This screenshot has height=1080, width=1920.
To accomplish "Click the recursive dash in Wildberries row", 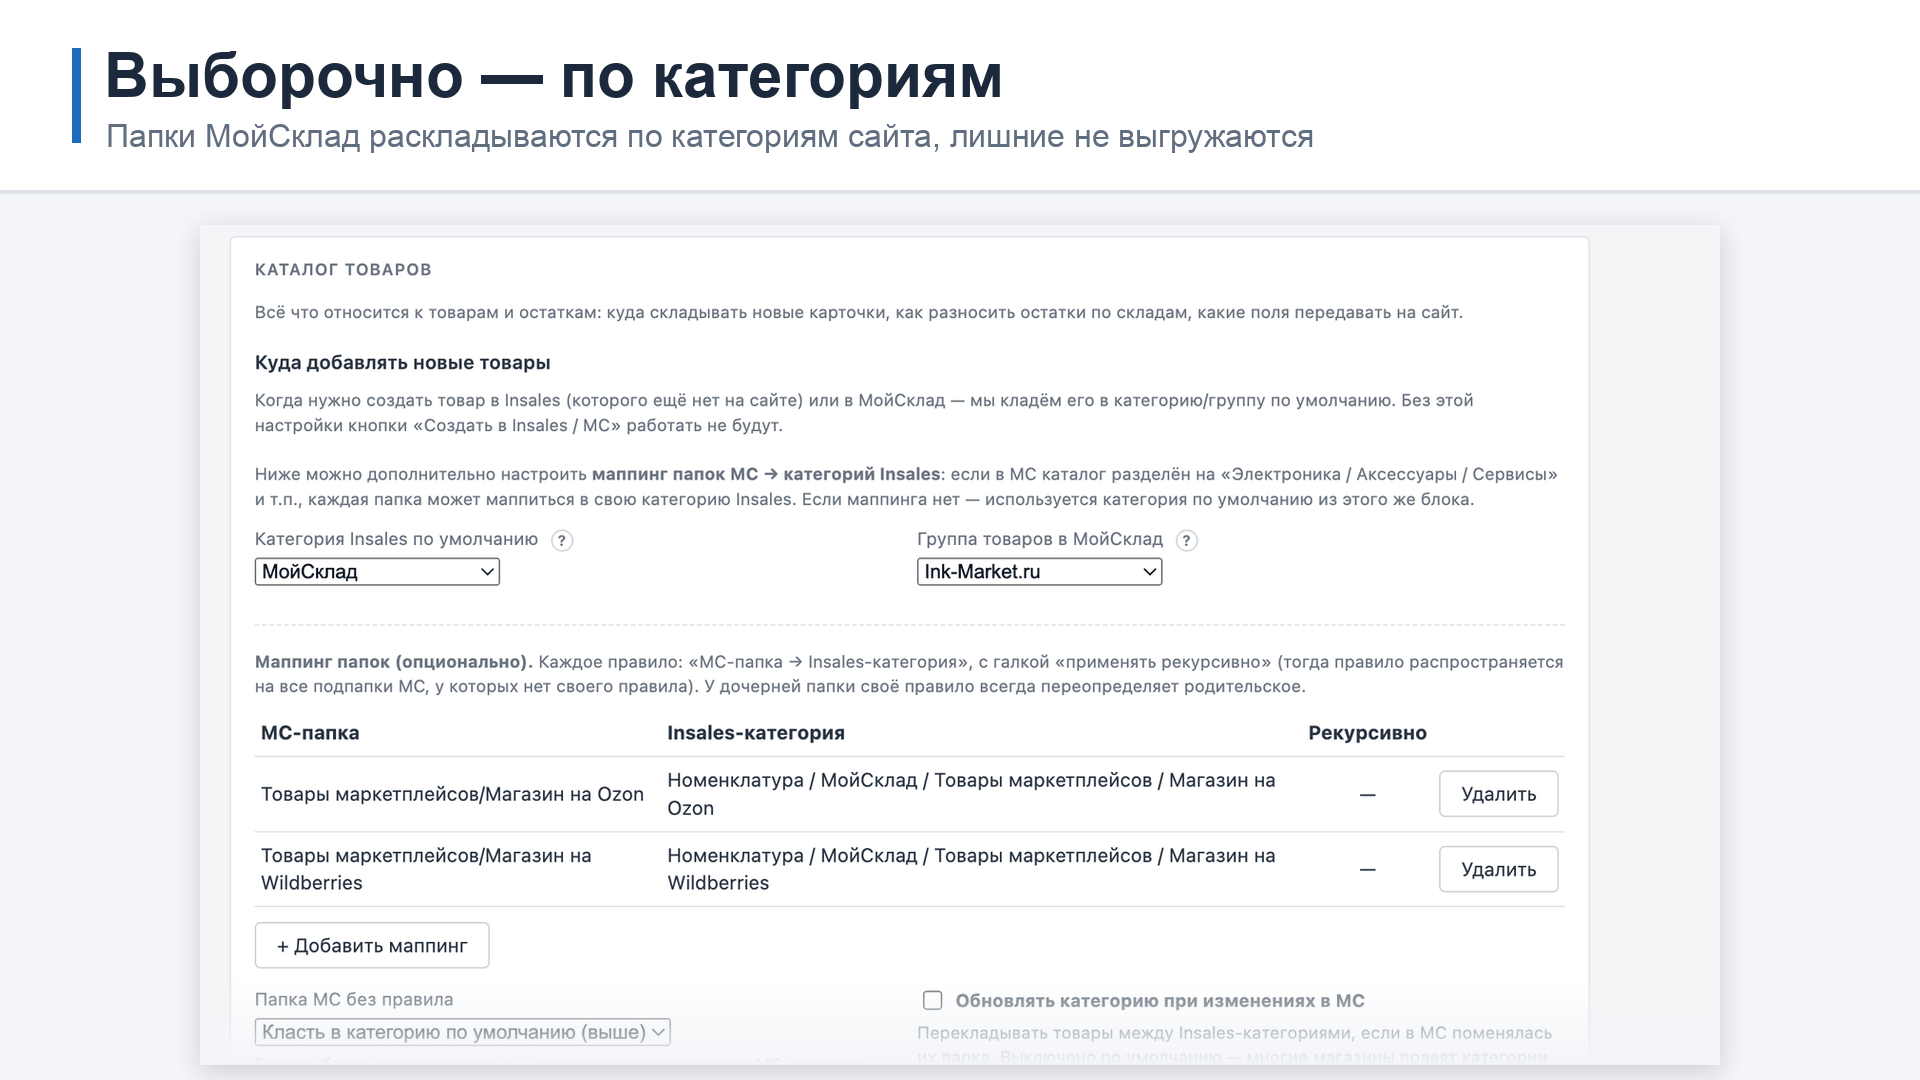I will (1368, 870).
